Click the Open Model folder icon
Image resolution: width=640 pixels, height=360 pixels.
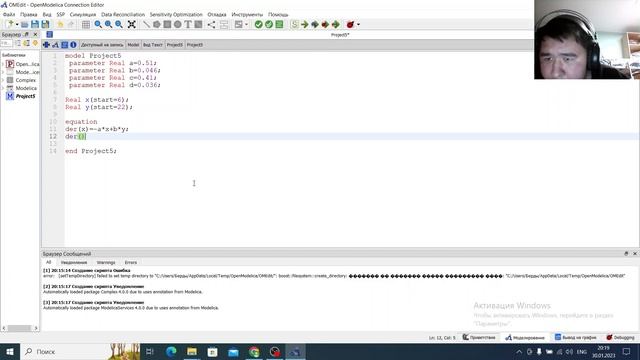click(x=24, y=24)
